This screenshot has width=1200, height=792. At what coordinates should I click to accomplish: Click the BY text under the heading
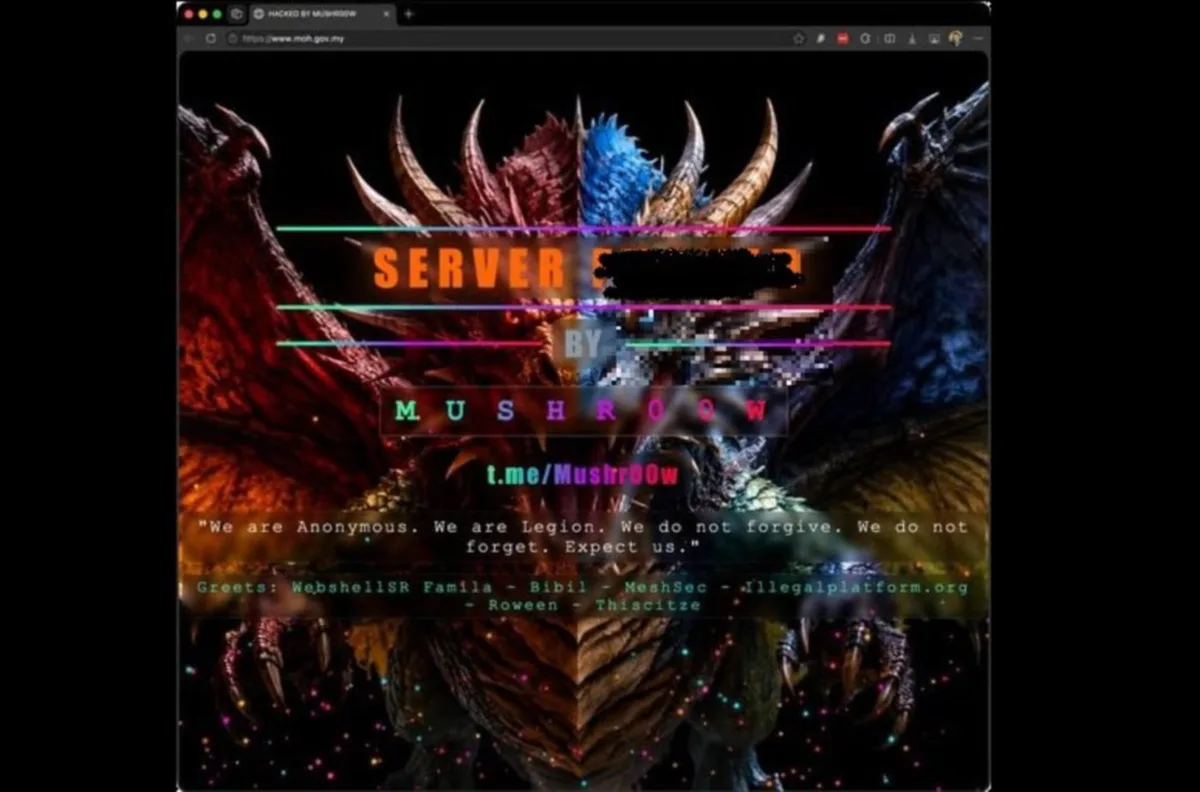point(583,345)
